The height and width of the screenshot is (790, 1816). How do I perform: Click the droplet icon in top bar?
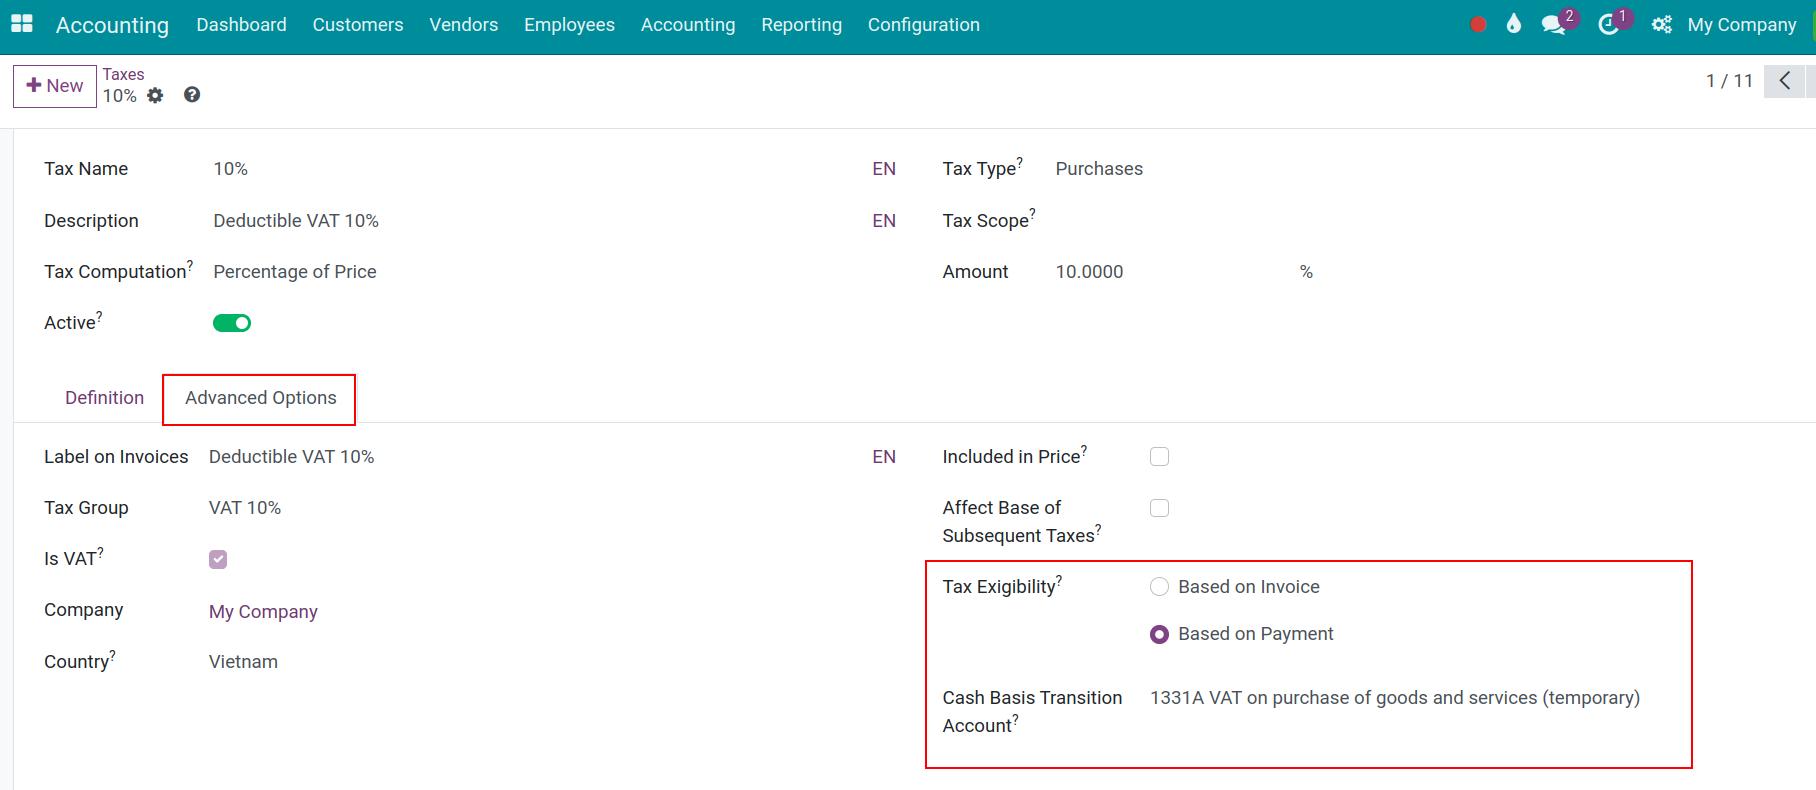pos(1513,24)
